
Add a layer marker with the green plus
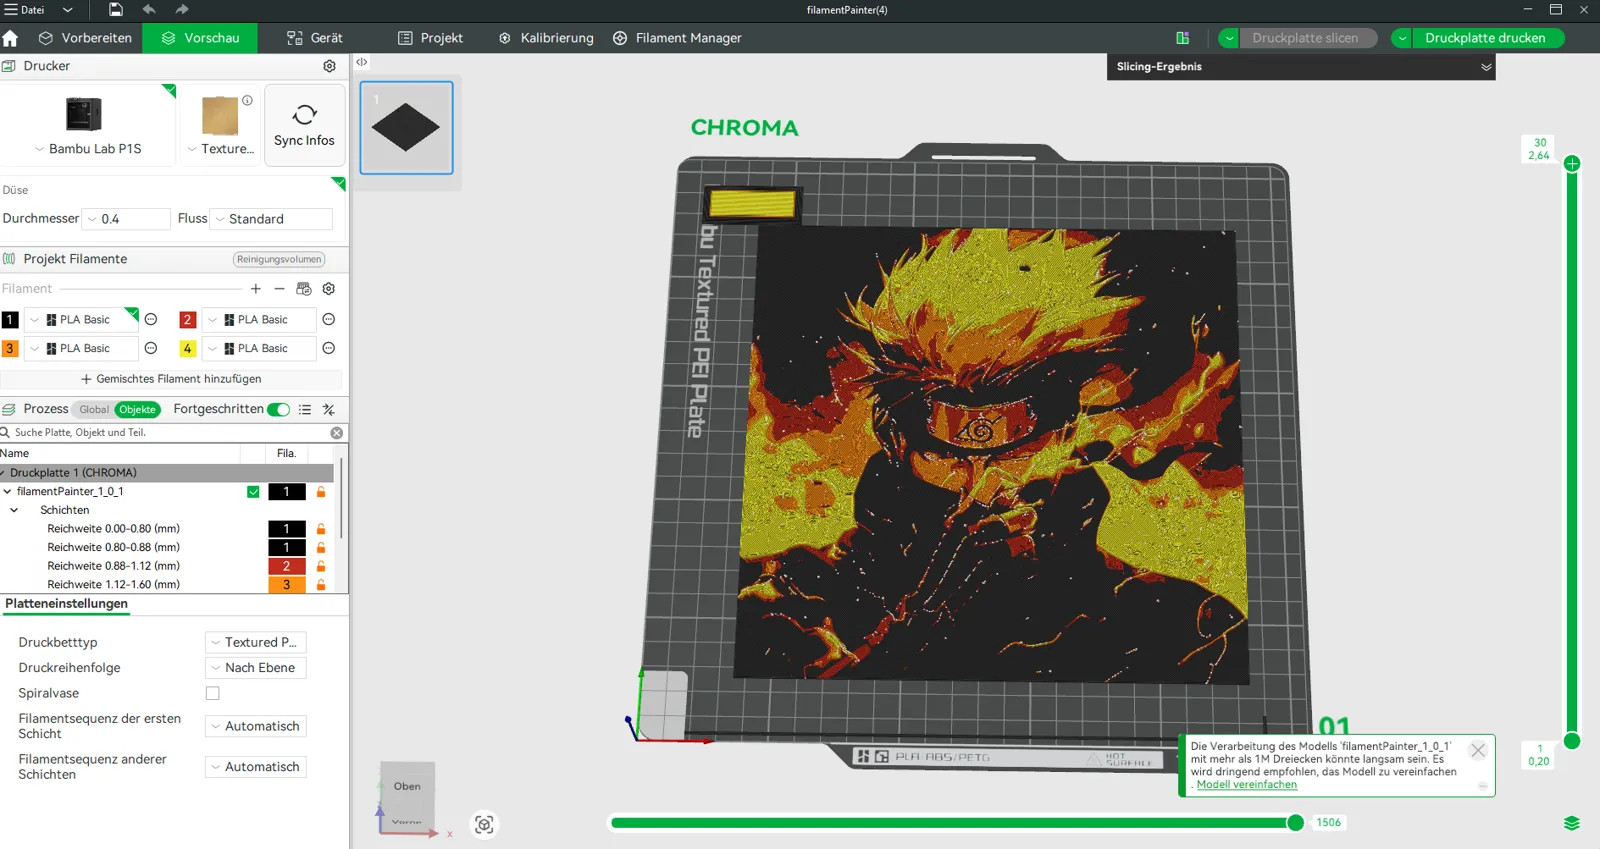click(1572, 163)
